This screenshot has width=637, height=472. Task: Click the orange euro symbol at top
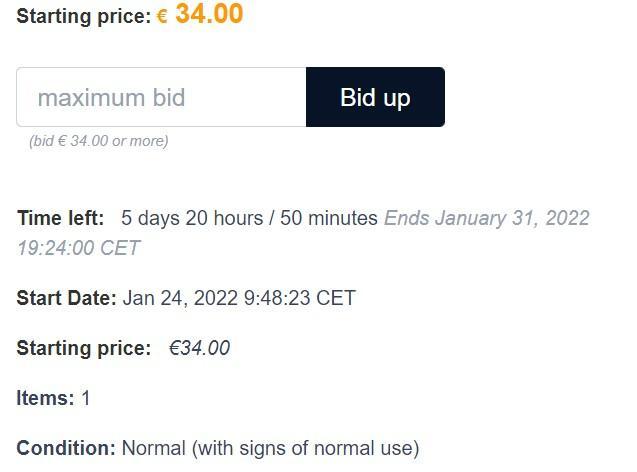click(x=162, y=17)
